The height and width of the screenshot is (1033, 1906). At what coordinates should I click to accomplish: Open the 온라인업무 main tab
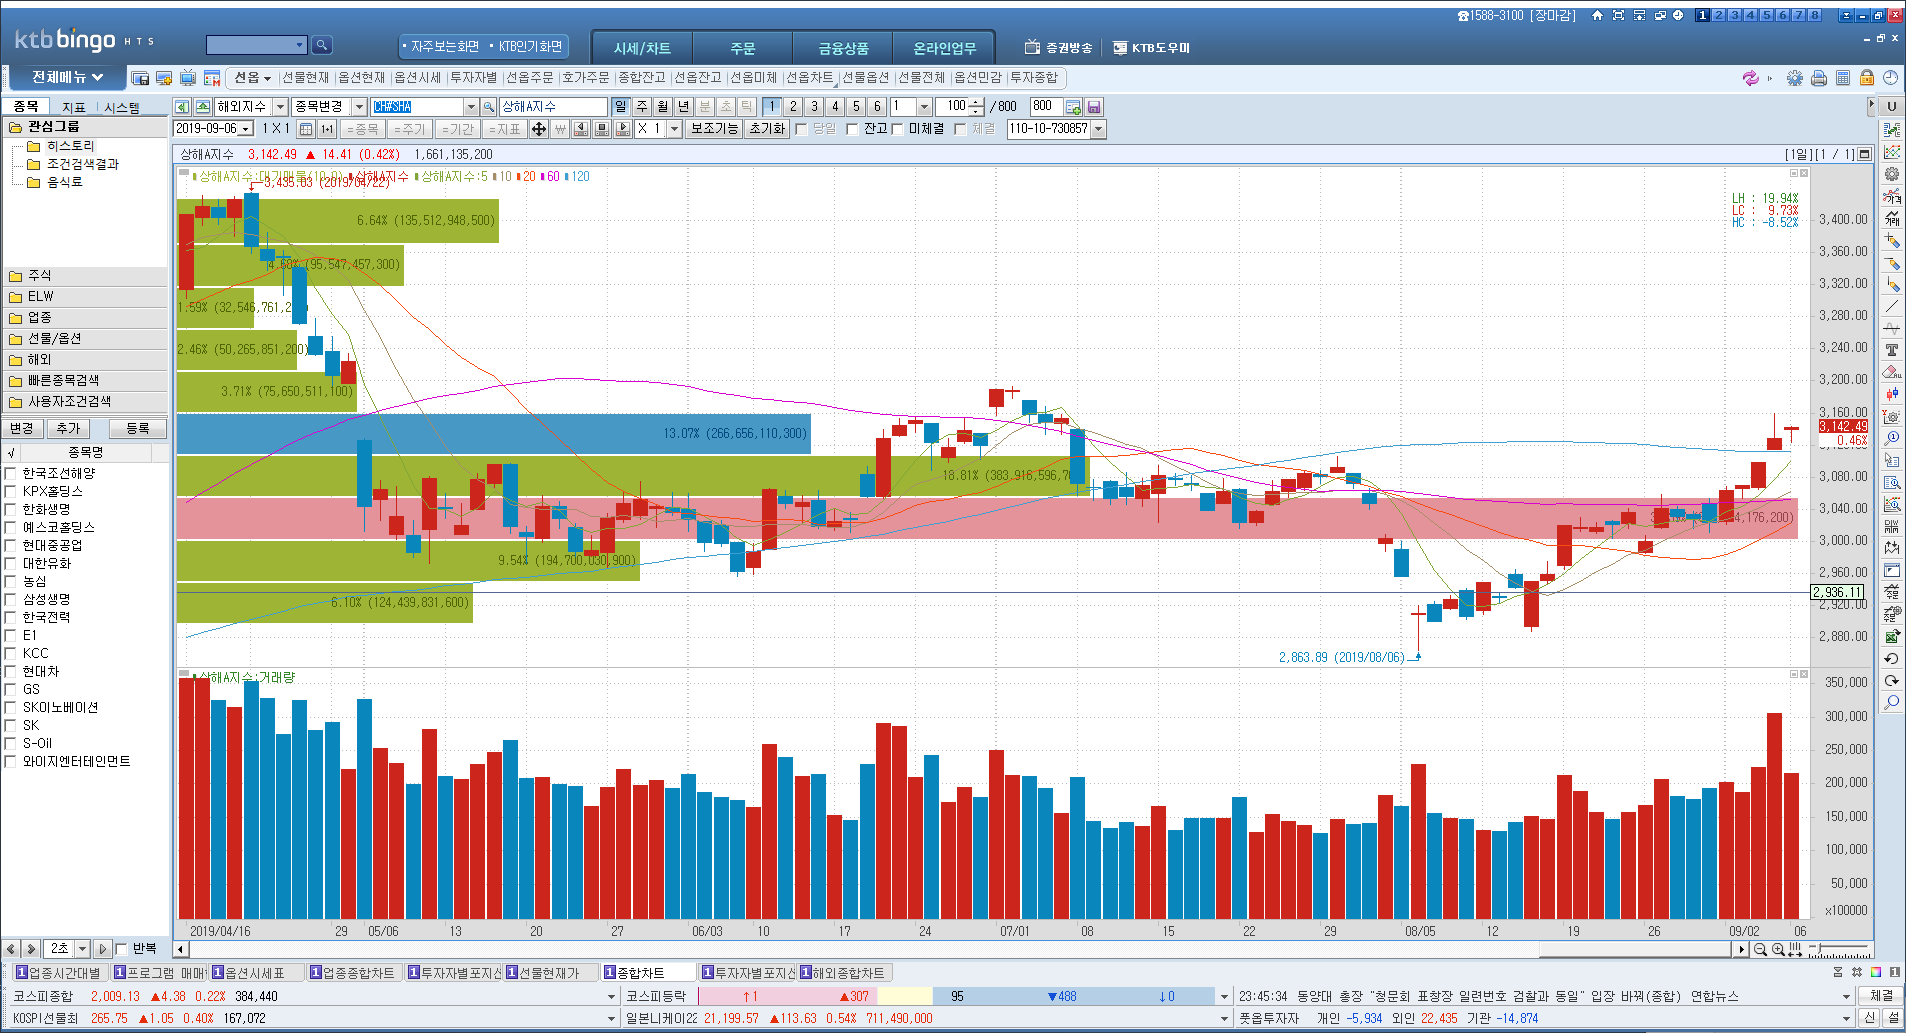click(944, 48)
